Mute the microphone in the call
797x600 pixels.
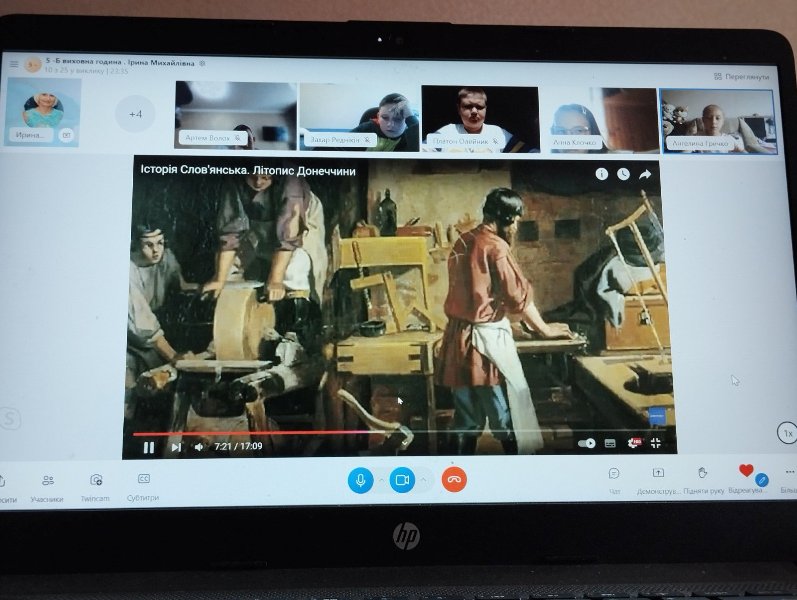360,480
